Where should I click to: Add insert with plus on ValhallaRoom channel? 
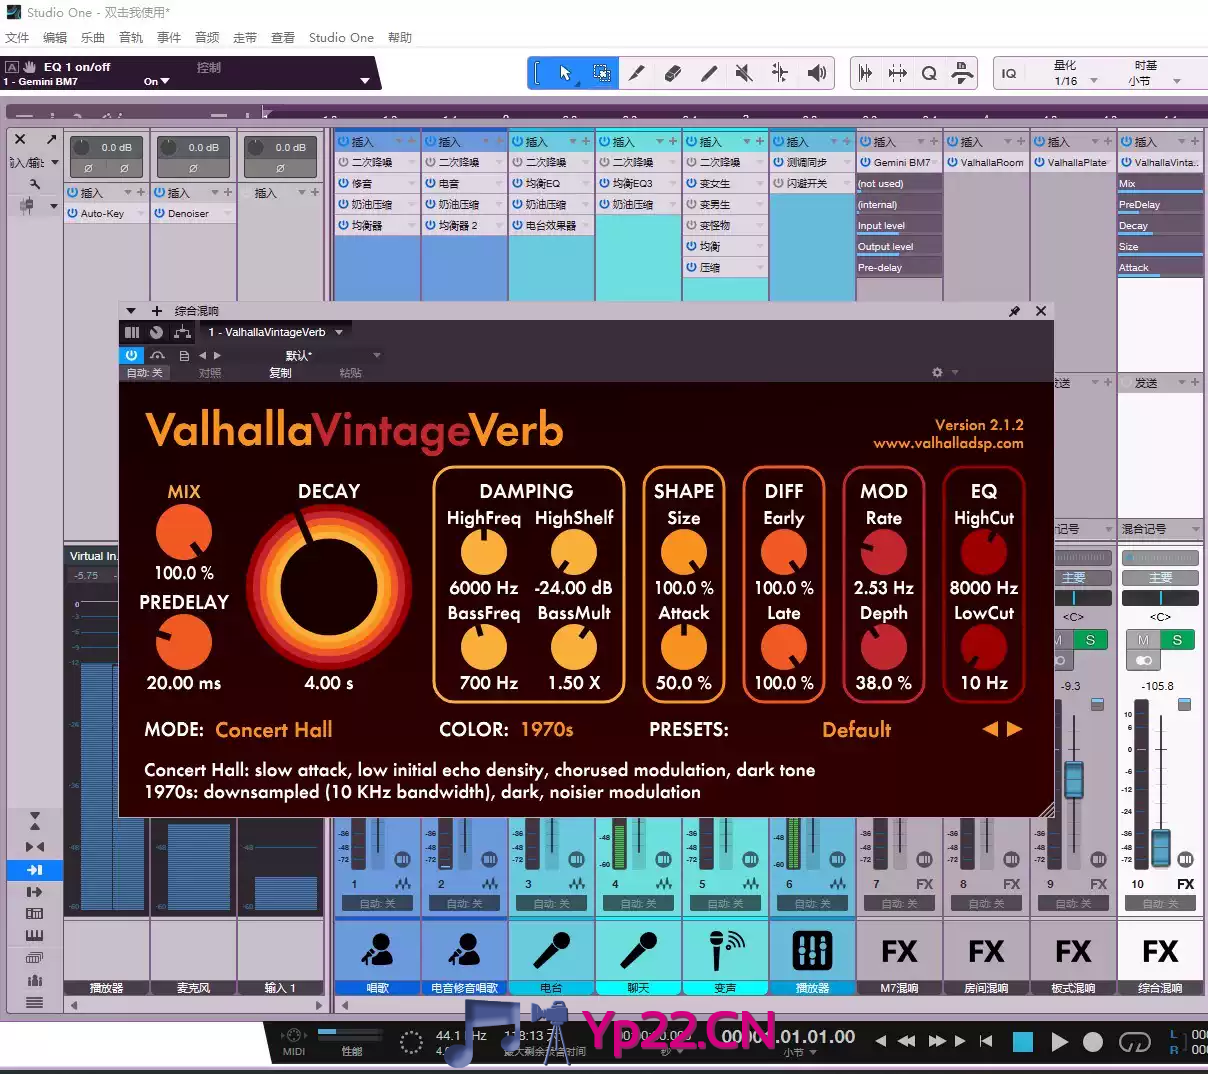1021,141
